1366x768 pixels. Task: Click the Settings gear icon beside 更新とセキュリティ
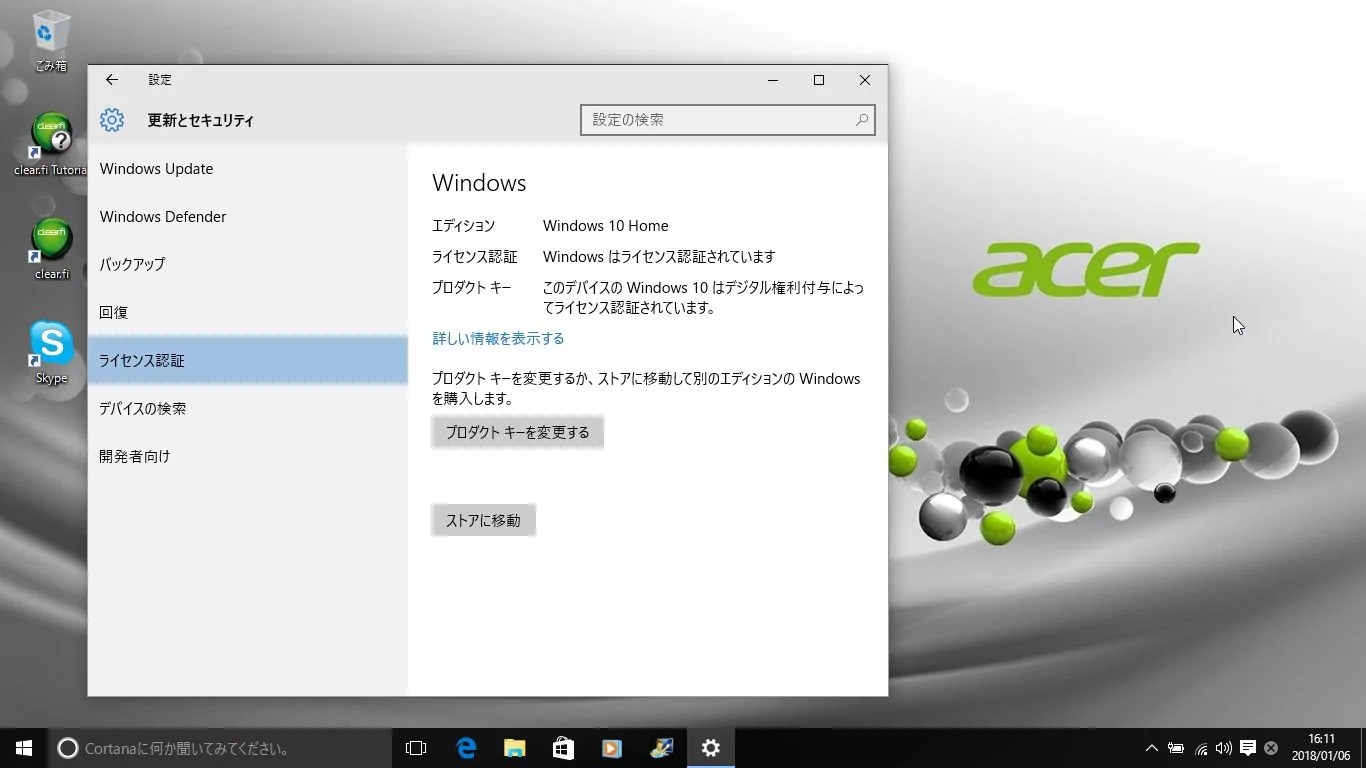112,120
